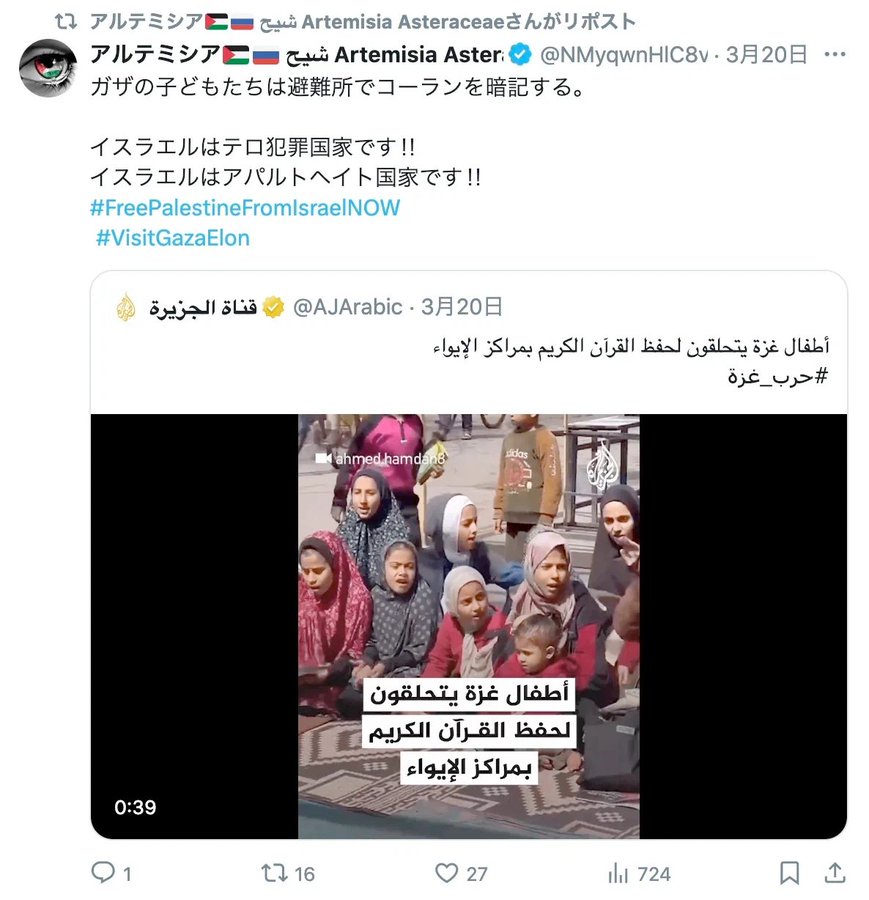Click the Al Jazeera logo avatar
The width and height of the screenshot is (869, 900).
[x=126, y=307]
